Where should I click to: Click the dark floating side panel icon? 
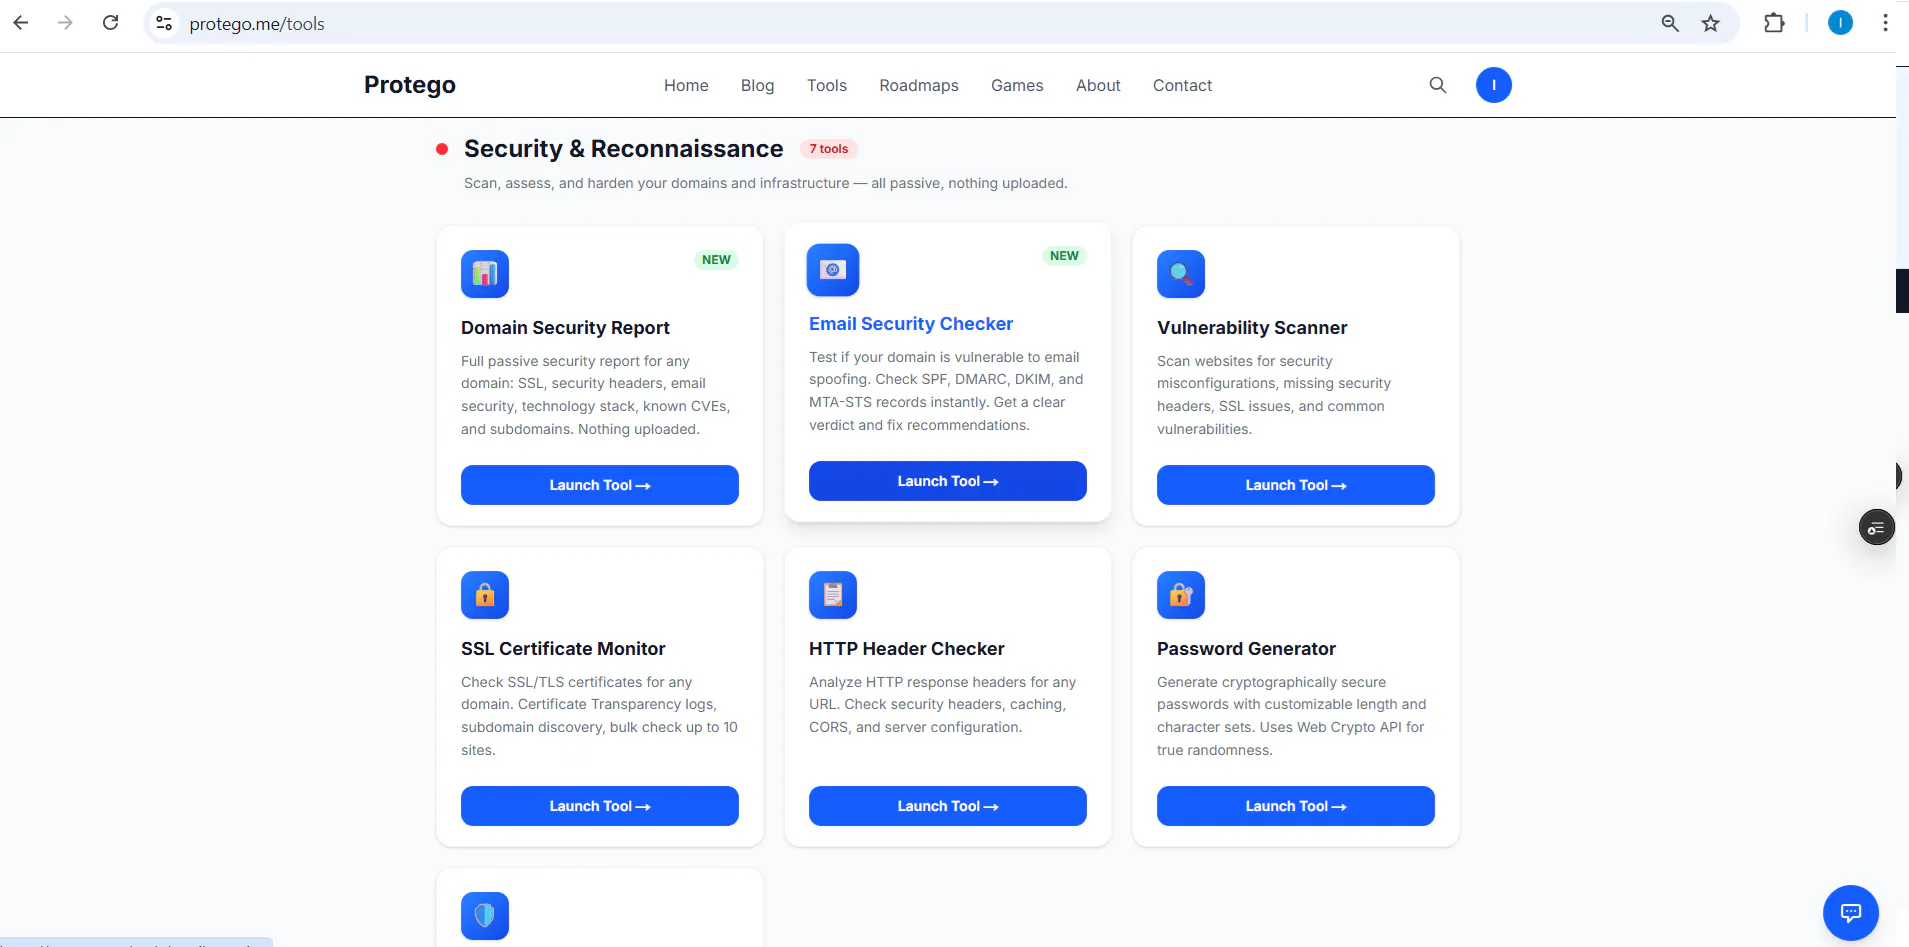click(1877, 527)
